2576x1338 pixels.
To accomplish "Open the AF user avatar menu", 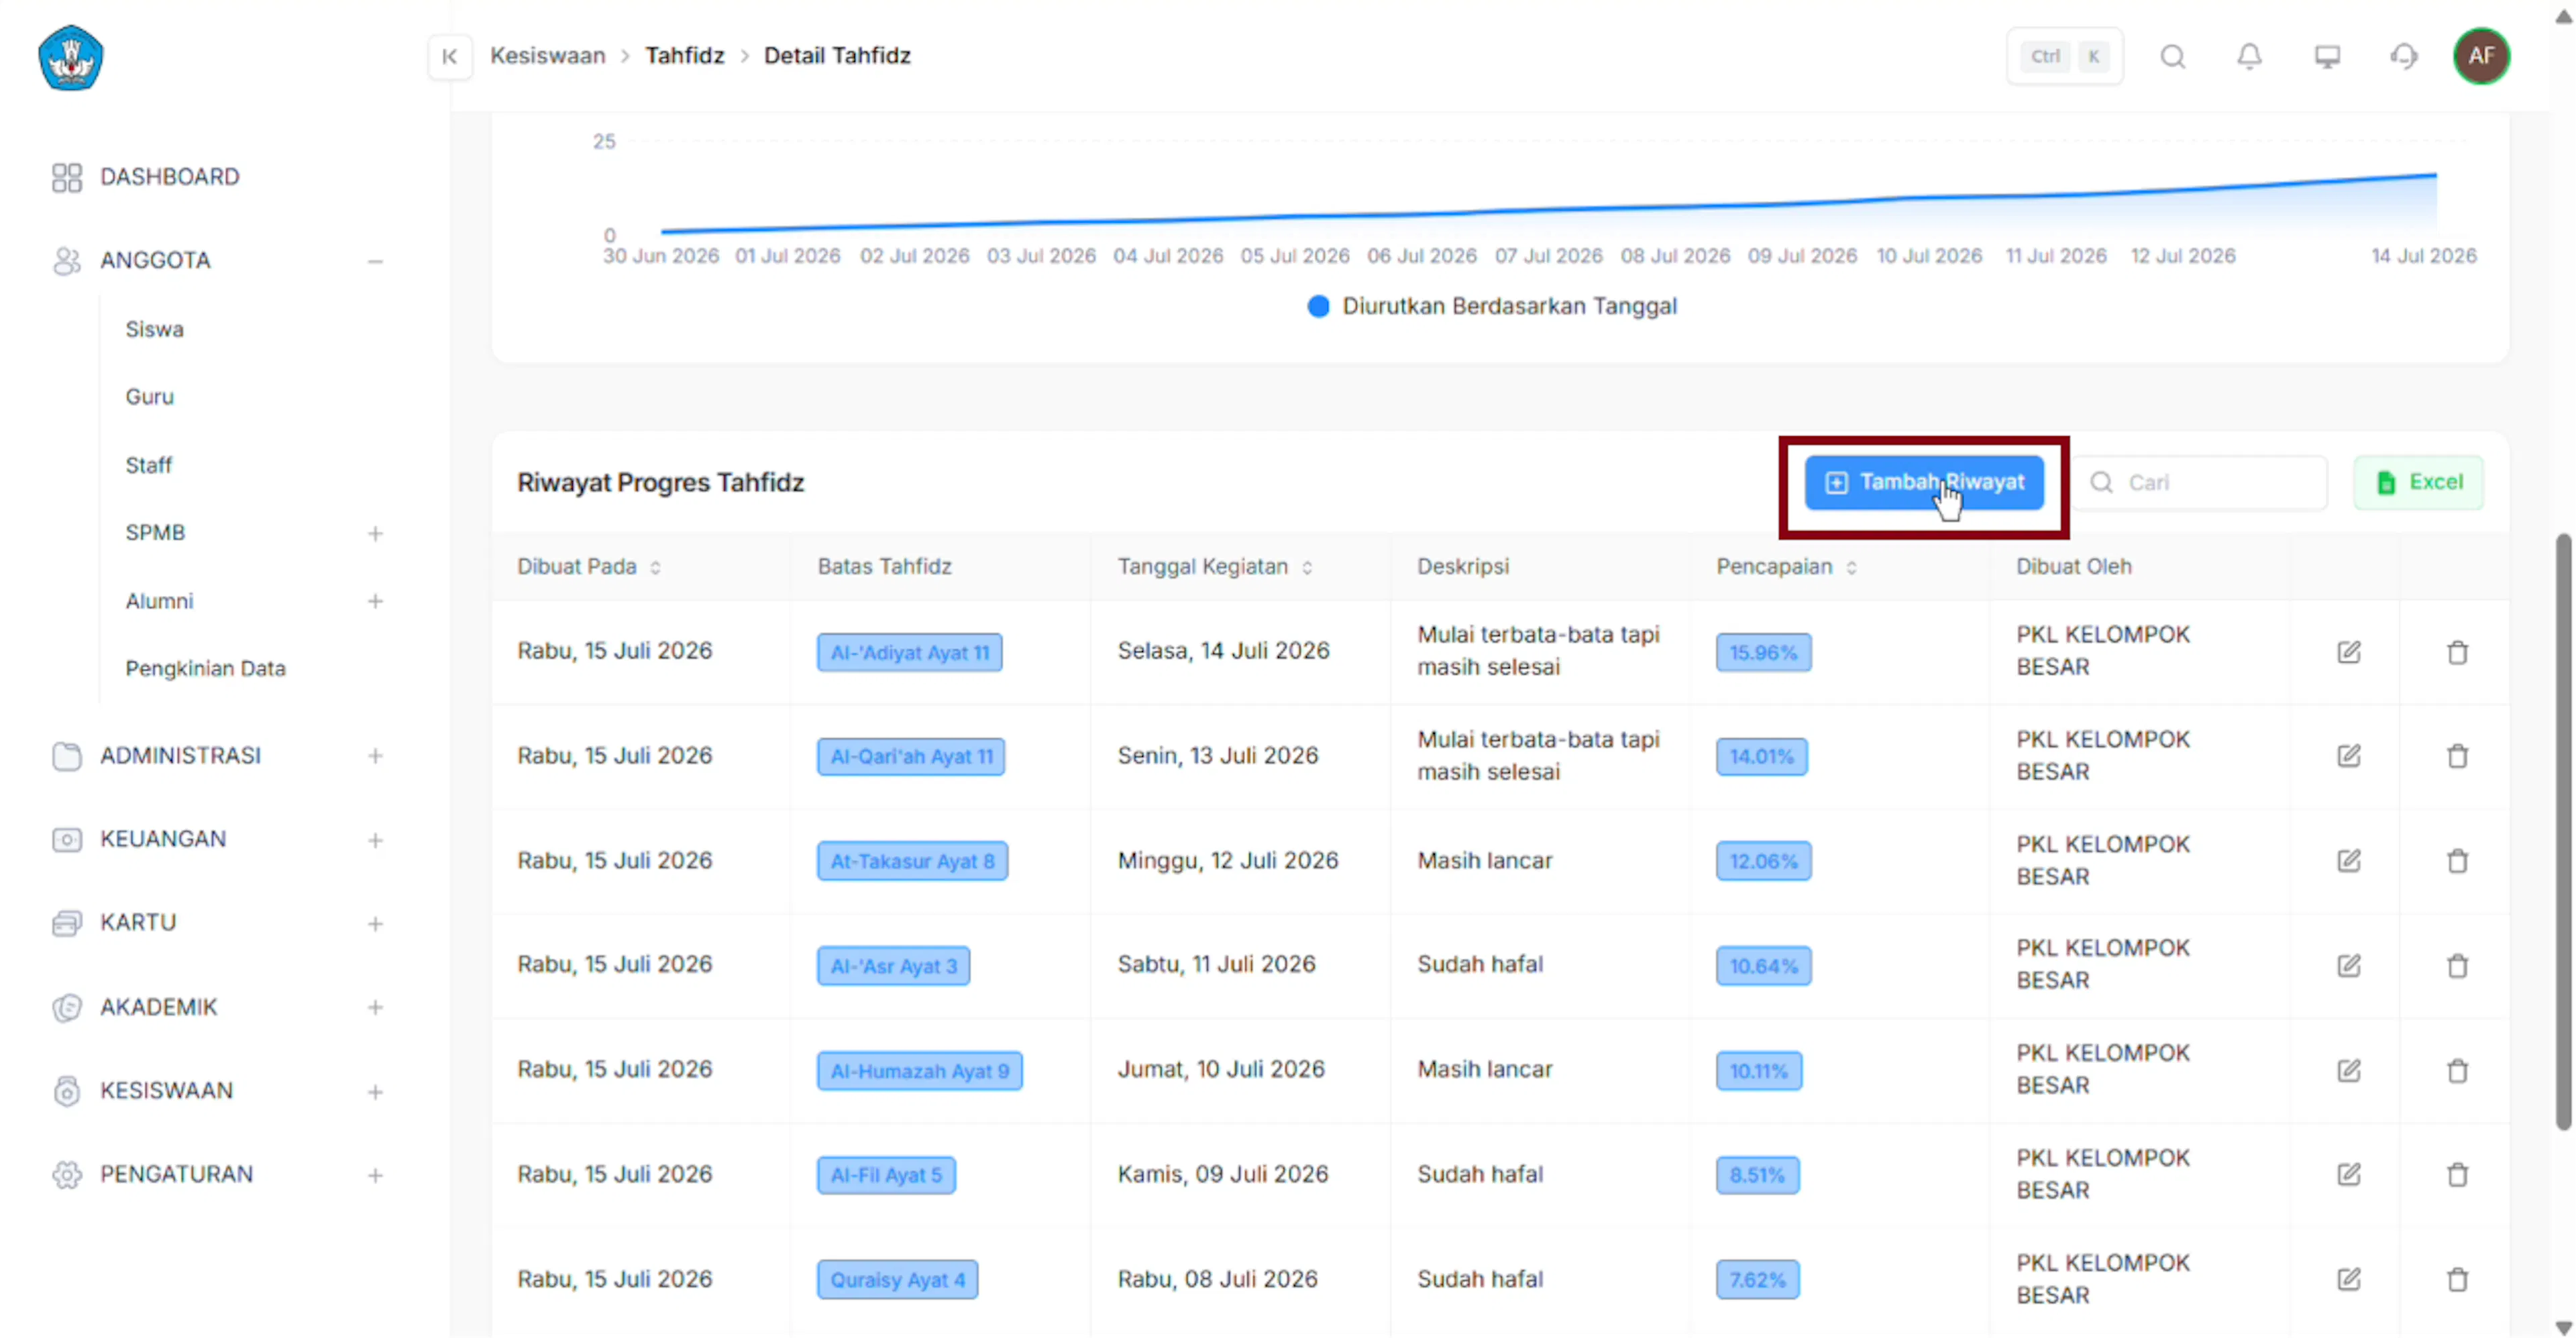I will (2481, 56).
